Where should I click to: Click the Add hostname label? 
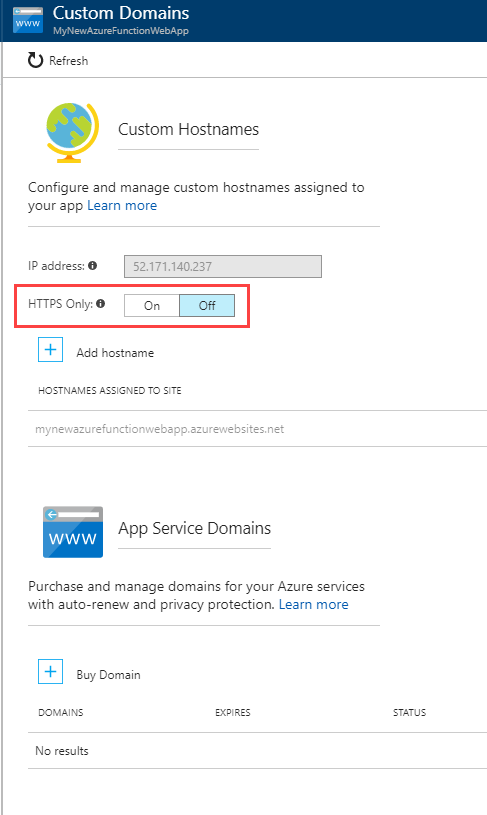(x=115, y=353)
